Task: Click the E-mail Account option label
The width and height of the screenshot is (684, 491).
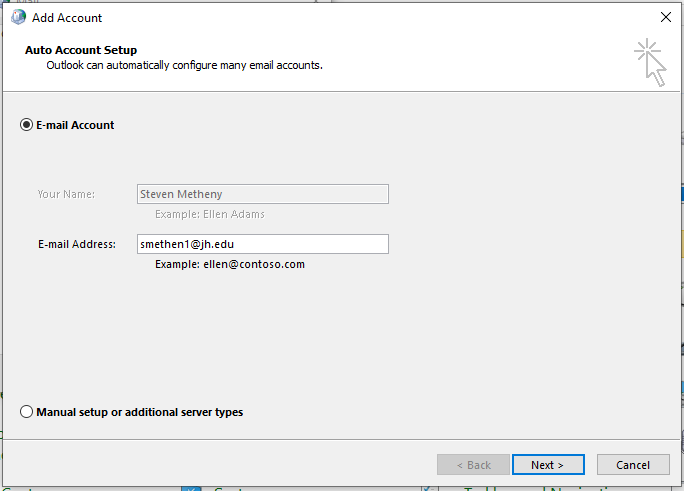Action: [x=75, y=125]
